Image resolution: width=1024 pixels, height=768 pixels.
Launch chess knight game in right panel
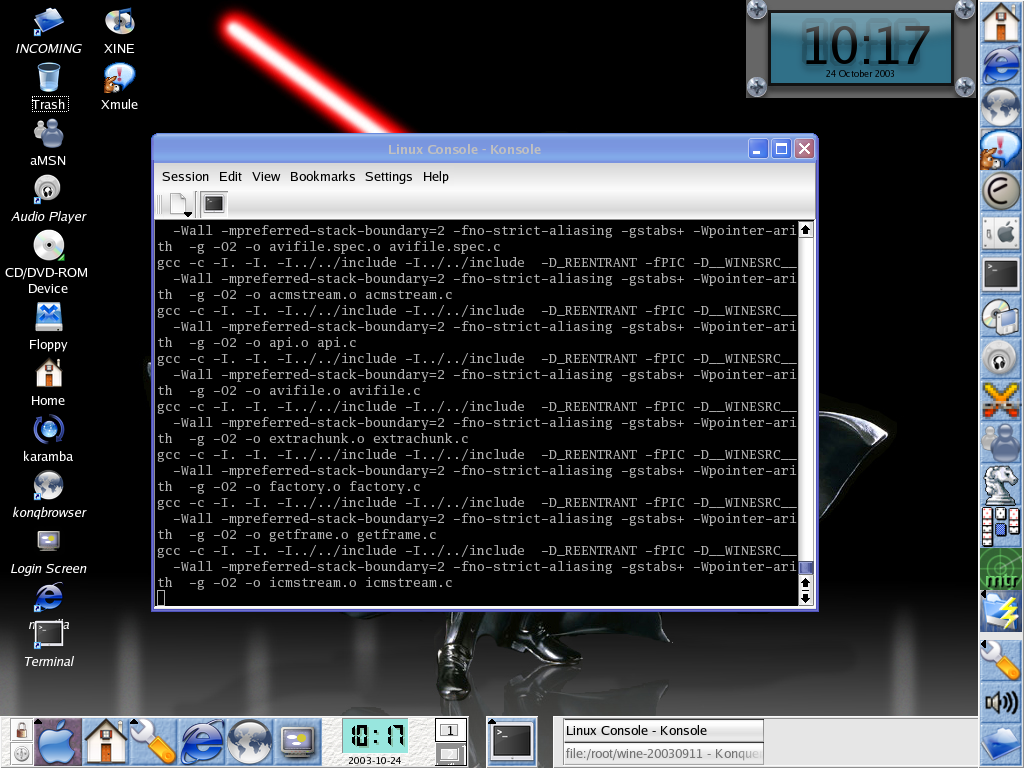(1001, 485)
